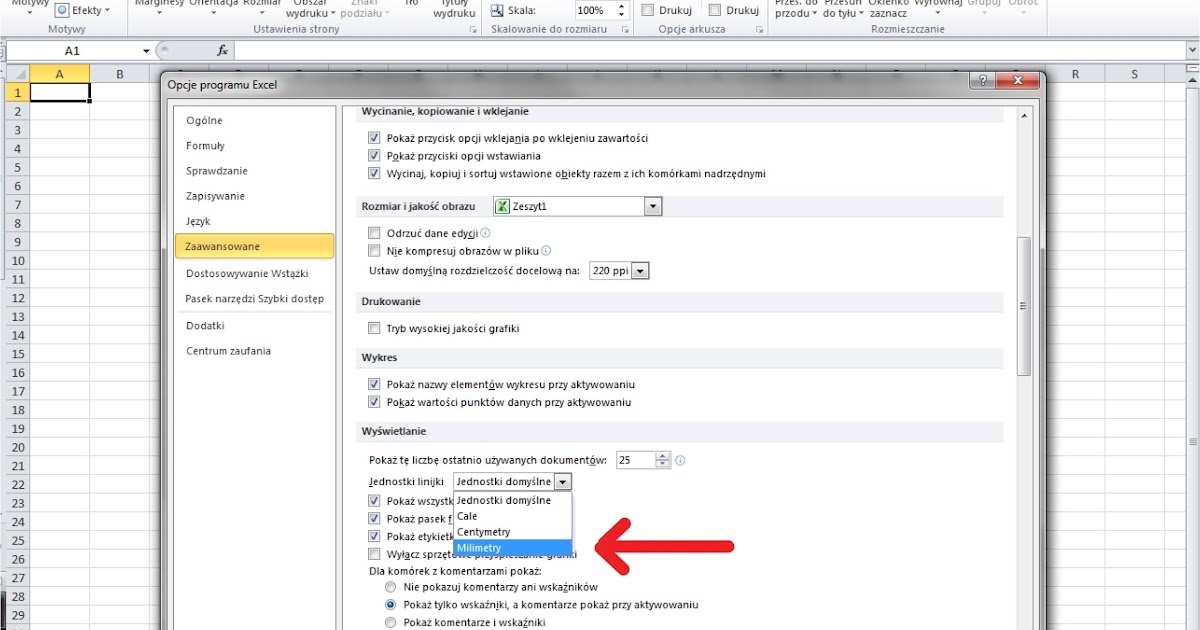
Task: Open the 220 ppi resolution dropdown
Action: tap(639, 270)
